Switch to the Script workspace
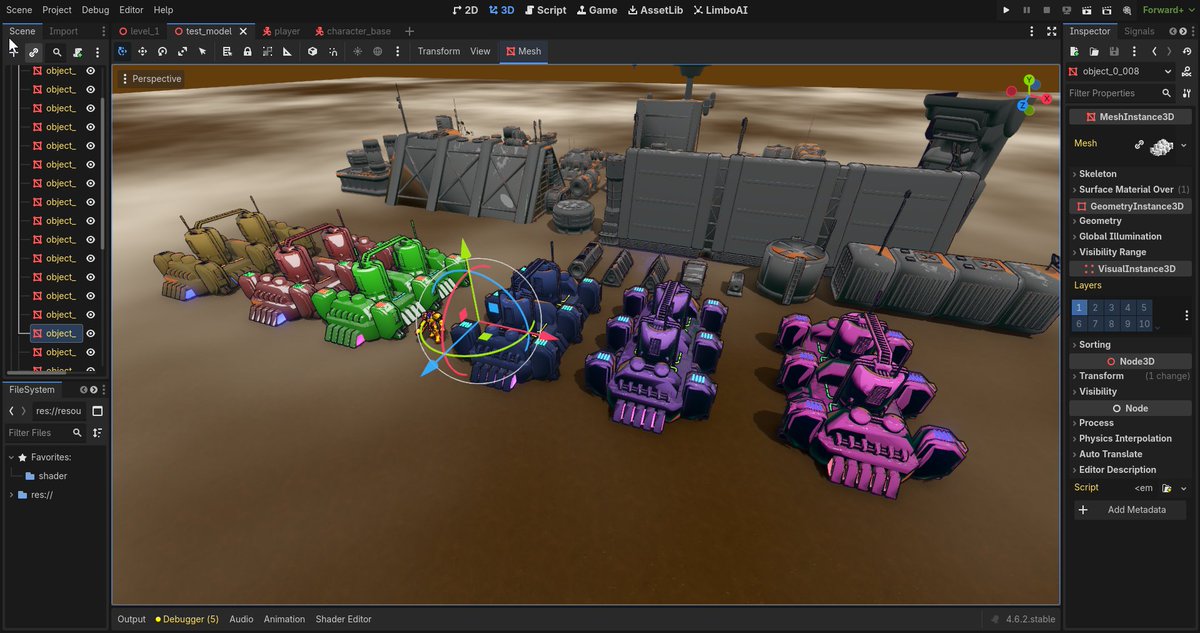1200x633 pixels. point(545,10)
